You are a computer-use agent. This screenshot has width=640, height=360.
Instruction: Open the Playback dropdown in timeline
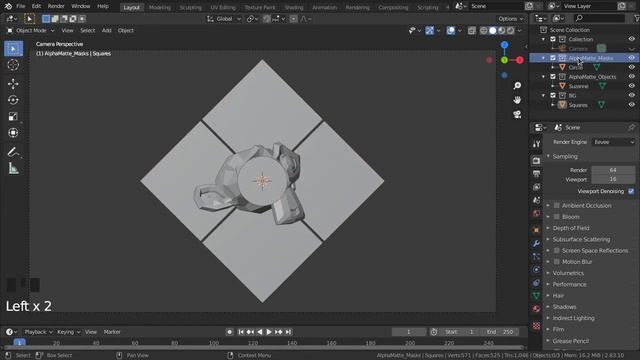[x=38, y=332]
